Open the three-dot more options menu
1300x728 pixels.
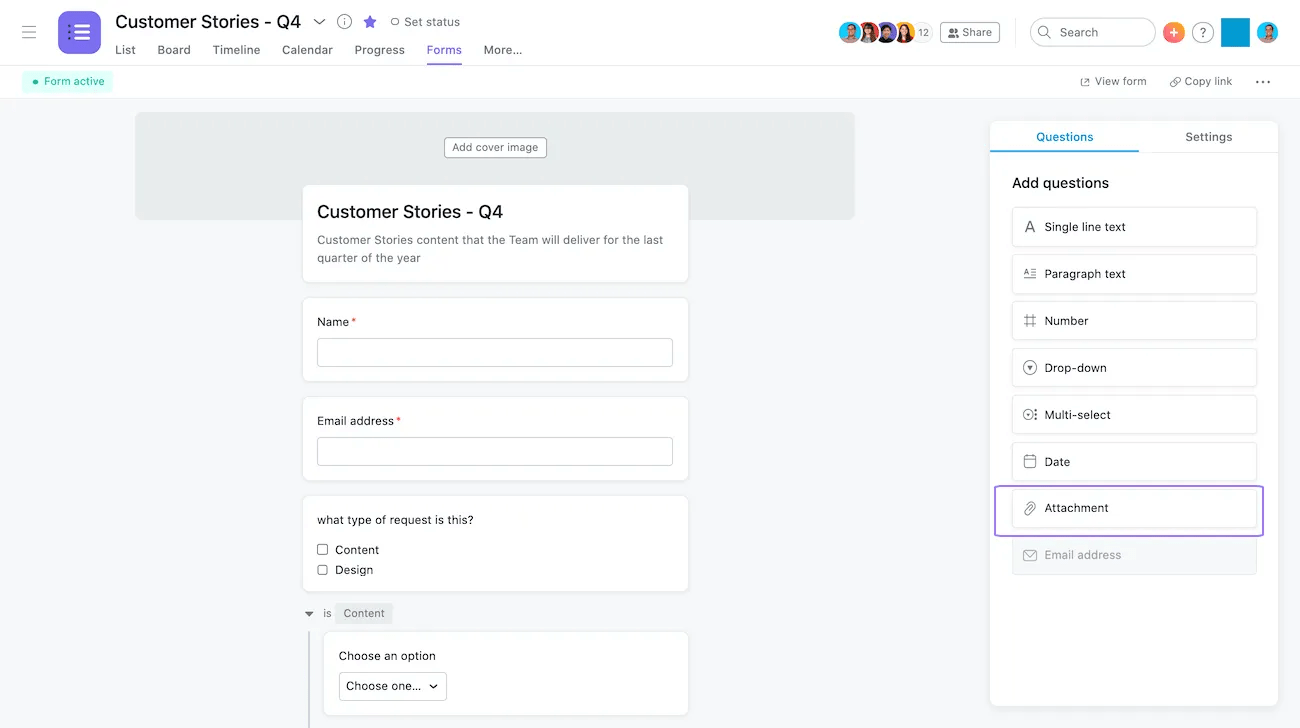point(1263,82)
